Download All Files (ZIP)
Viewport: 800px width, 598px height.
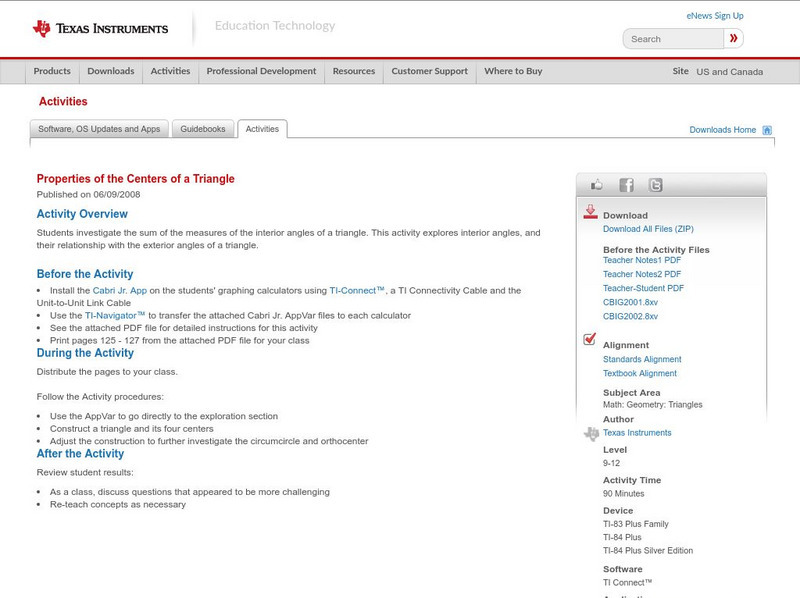[x=648, y=229]
